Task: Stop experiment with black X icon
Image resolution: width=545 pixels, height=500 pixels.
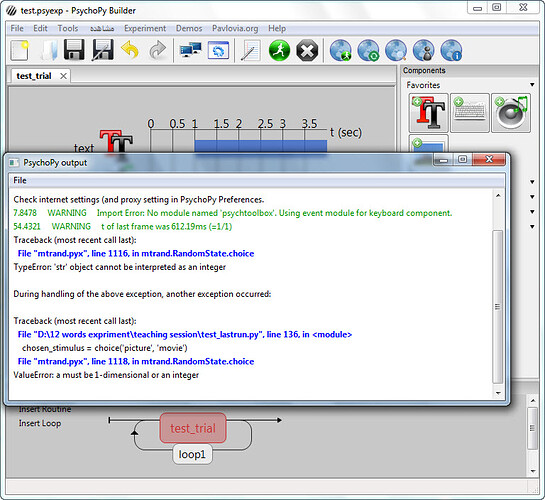Action: tap(307, 51)
